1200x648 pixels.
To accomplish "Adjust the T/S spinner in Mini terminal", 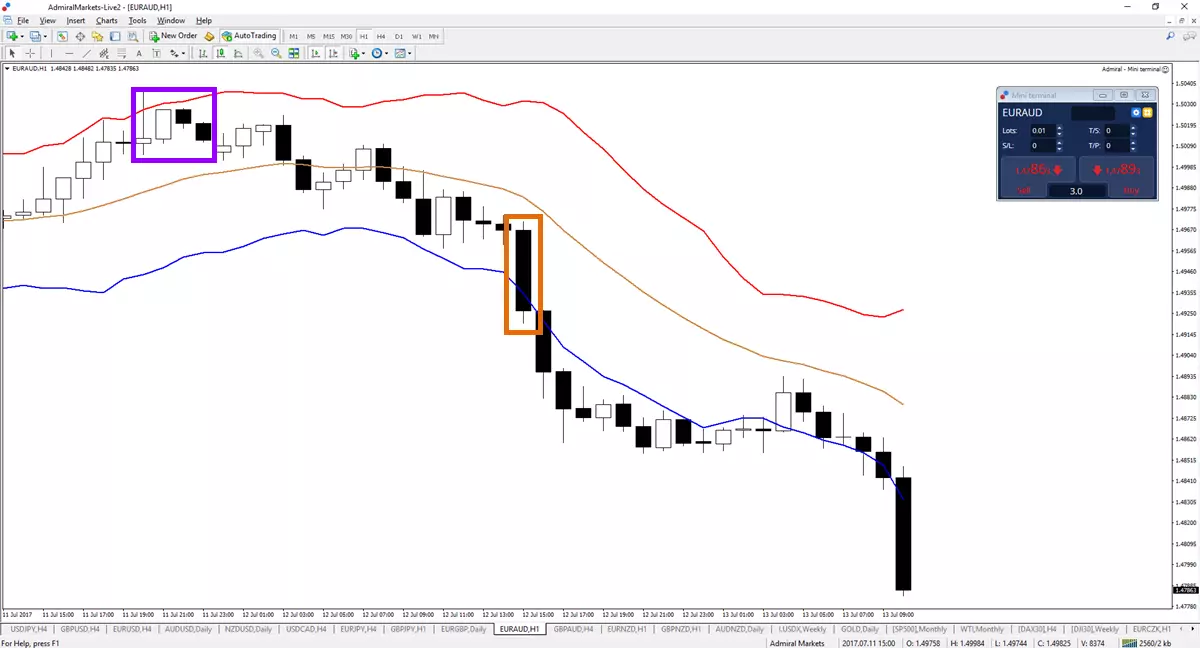I will click(1133, 131).
